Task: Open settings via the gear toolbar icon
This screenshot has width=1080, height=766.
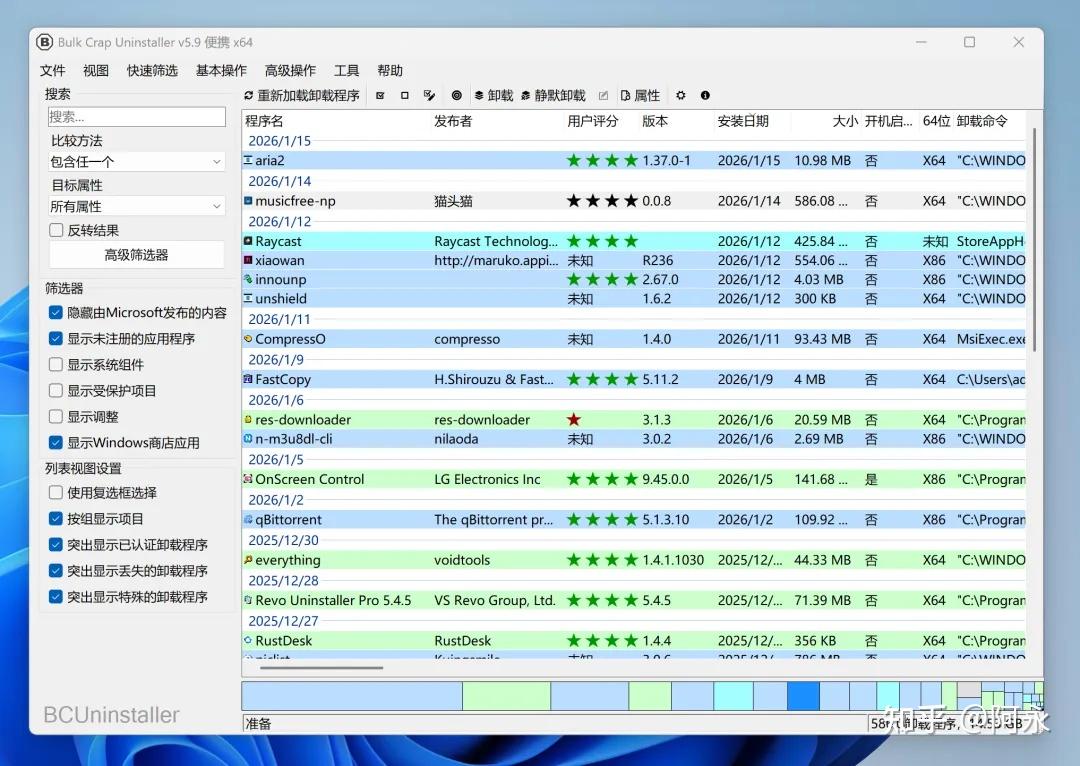Action: click(681, 96)
